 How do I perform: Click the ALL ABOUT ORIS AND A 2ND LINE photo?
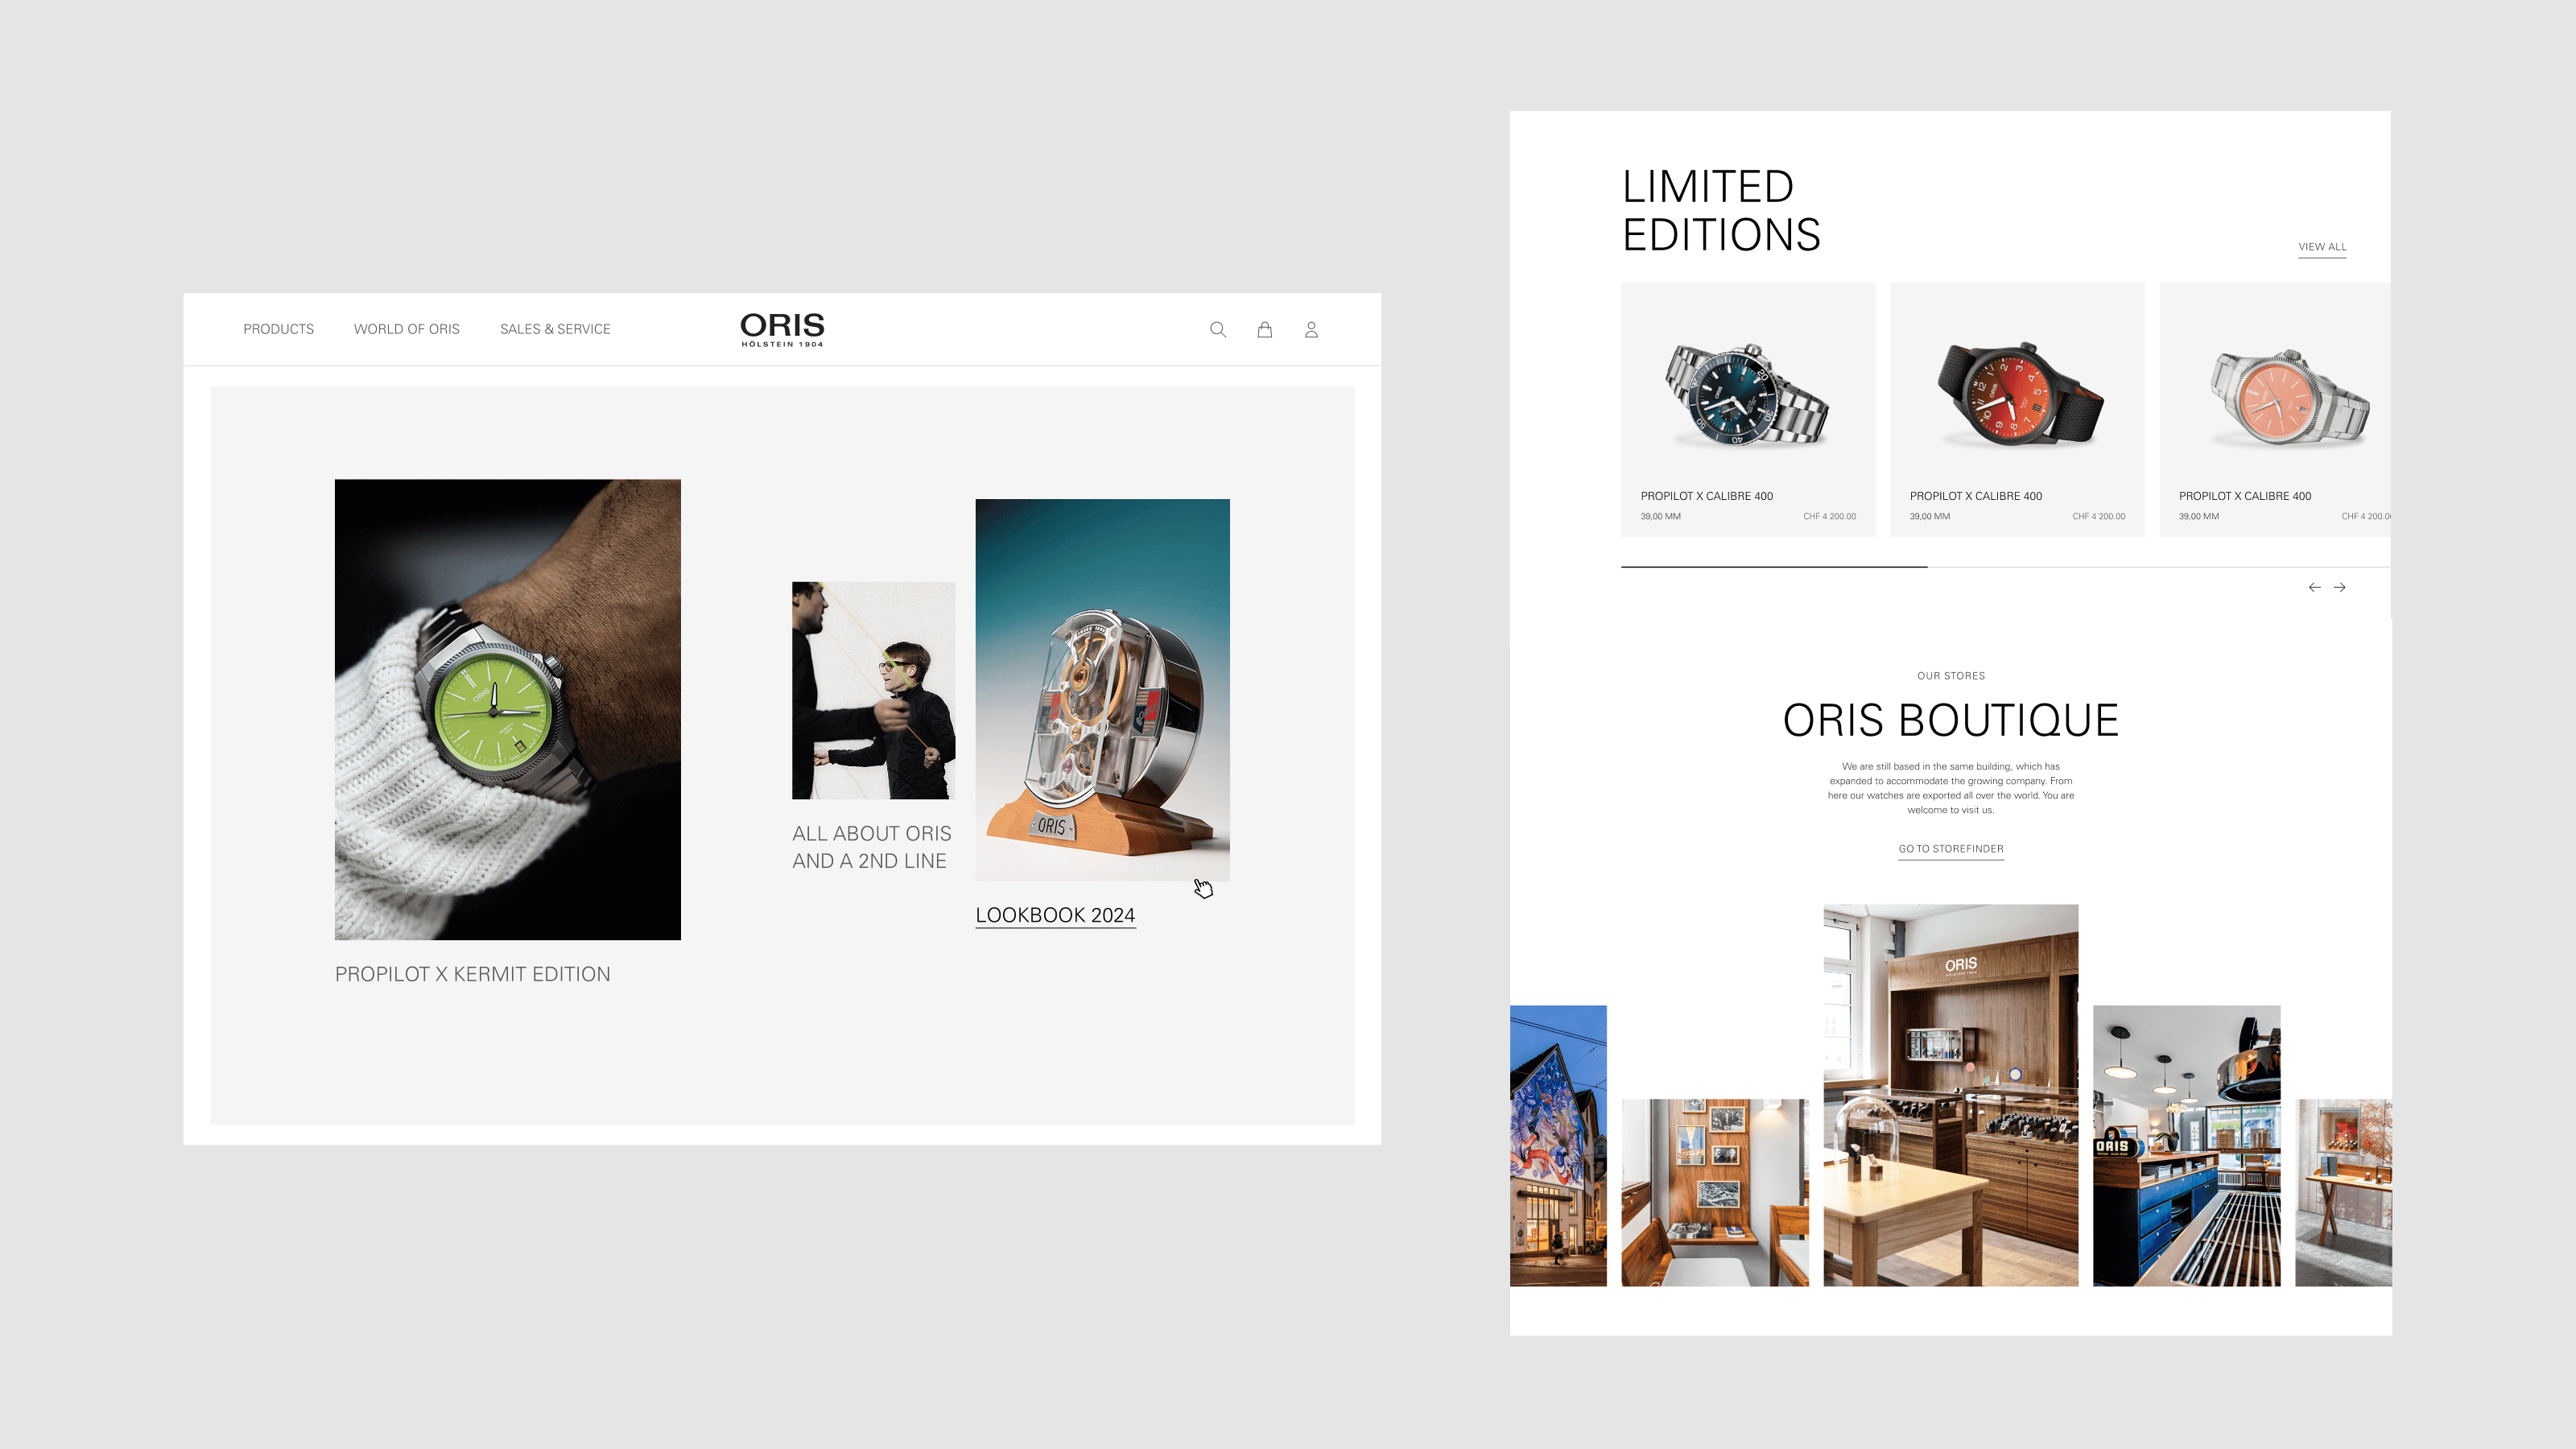(873, 690)
